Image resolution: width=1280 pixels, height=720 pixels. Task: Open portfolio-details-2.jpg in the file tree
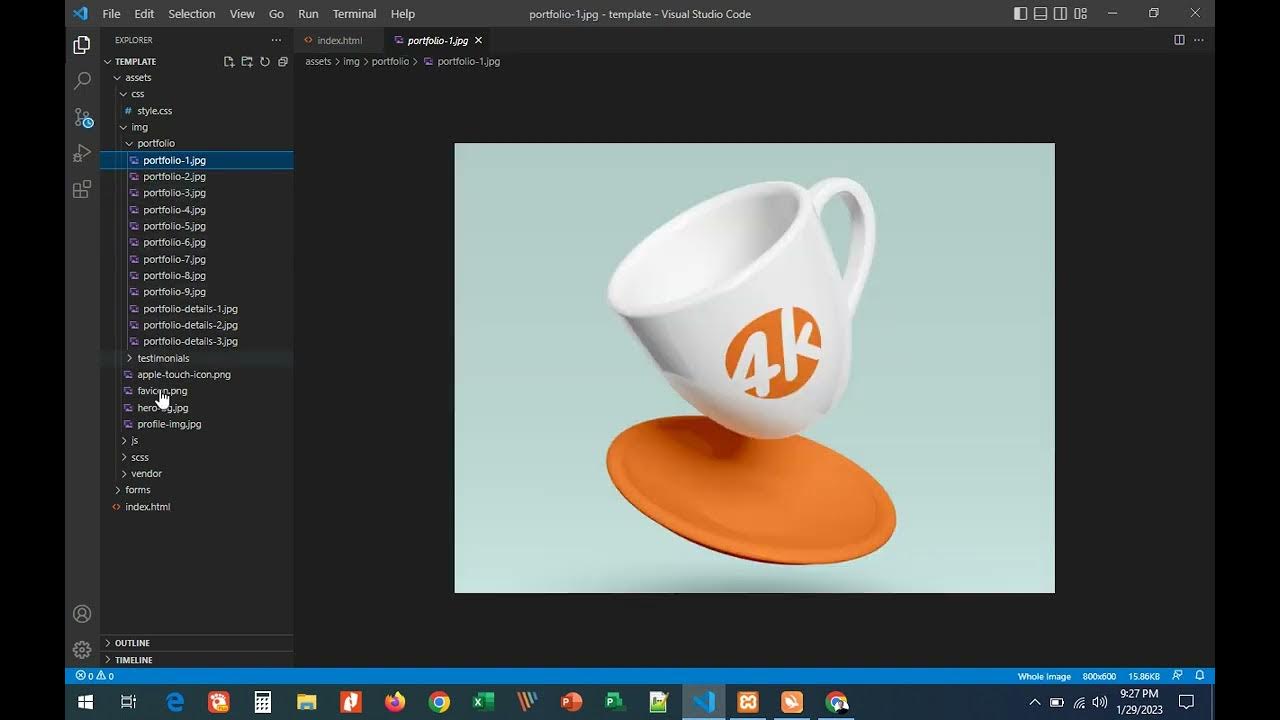(190, 325)
